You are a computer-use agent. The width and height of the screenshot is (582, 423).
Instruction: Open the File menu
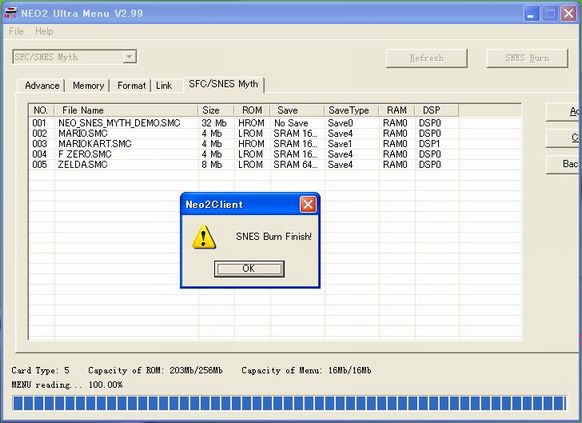[x=16, y=31]
